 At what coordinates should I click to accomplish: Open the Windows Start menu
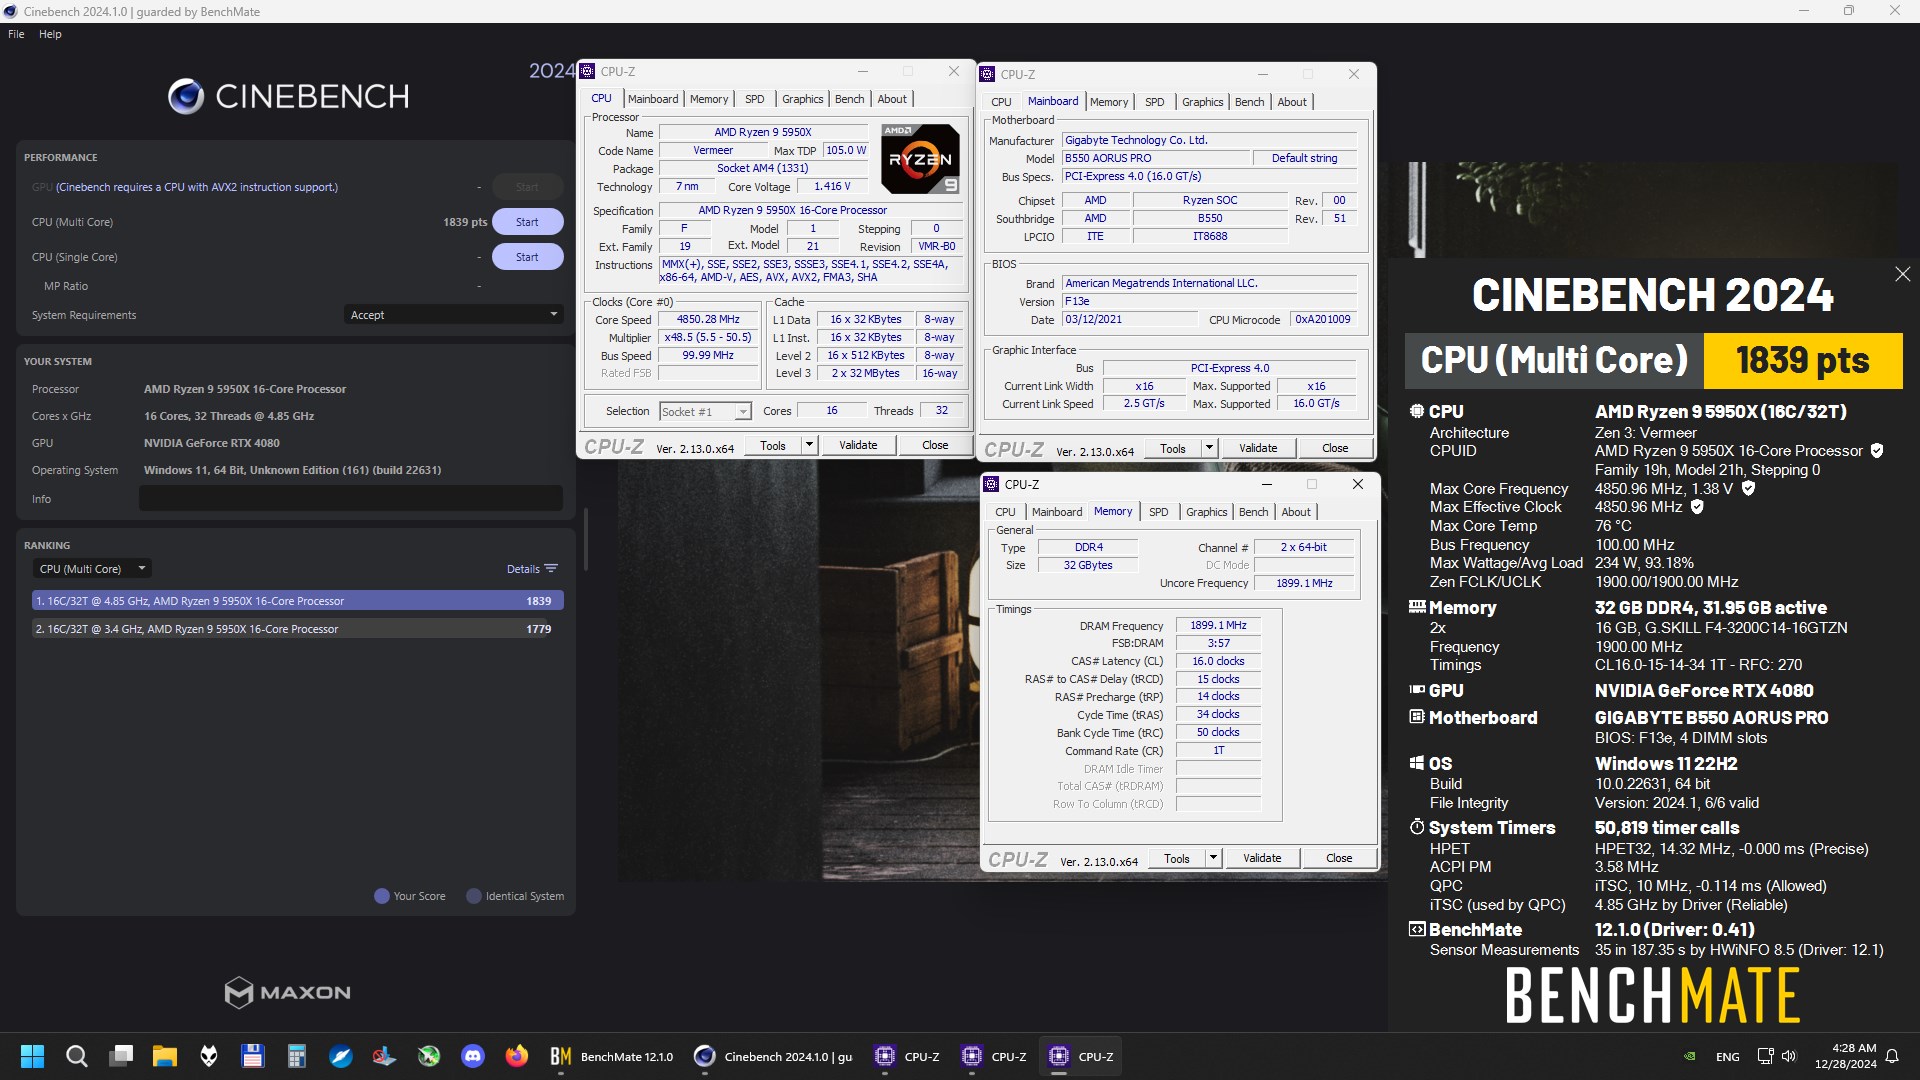click(x=32, y=1056)
